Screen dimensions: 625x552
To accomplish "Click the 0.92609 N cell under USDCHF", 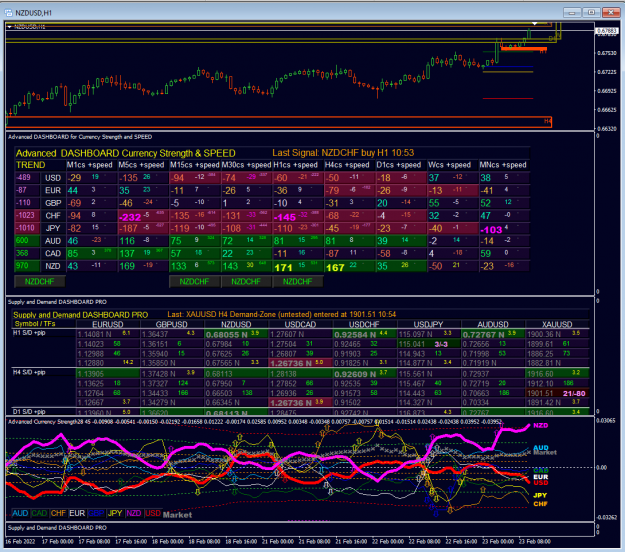I will pos(364,374).
